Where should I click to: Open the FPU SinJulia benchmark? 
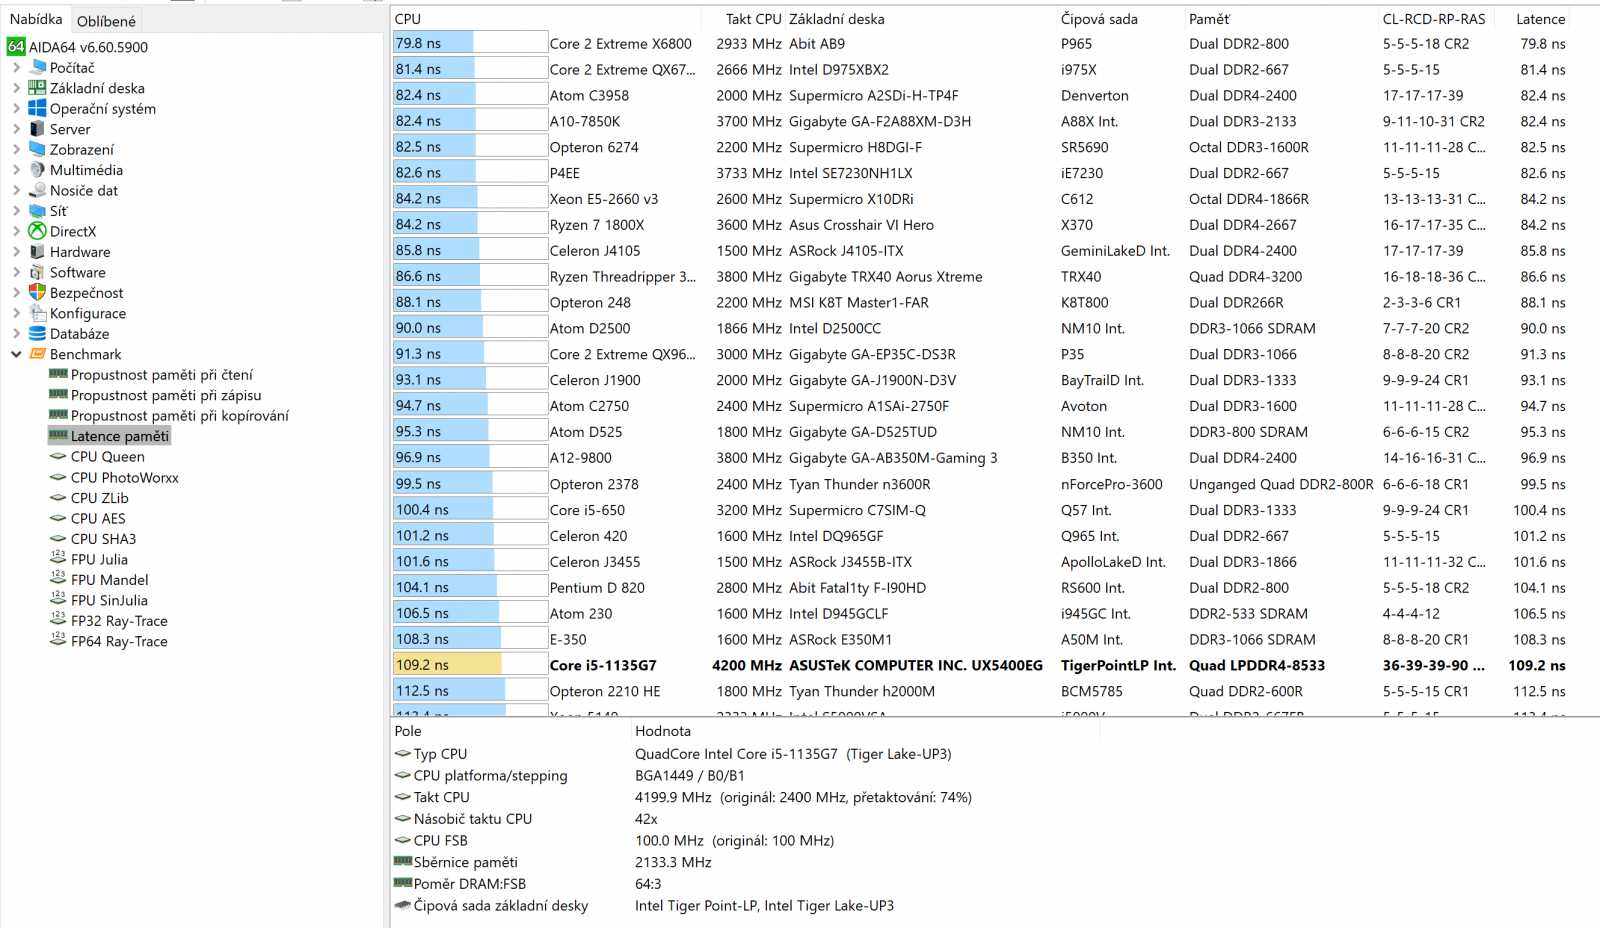coord(109,600)
